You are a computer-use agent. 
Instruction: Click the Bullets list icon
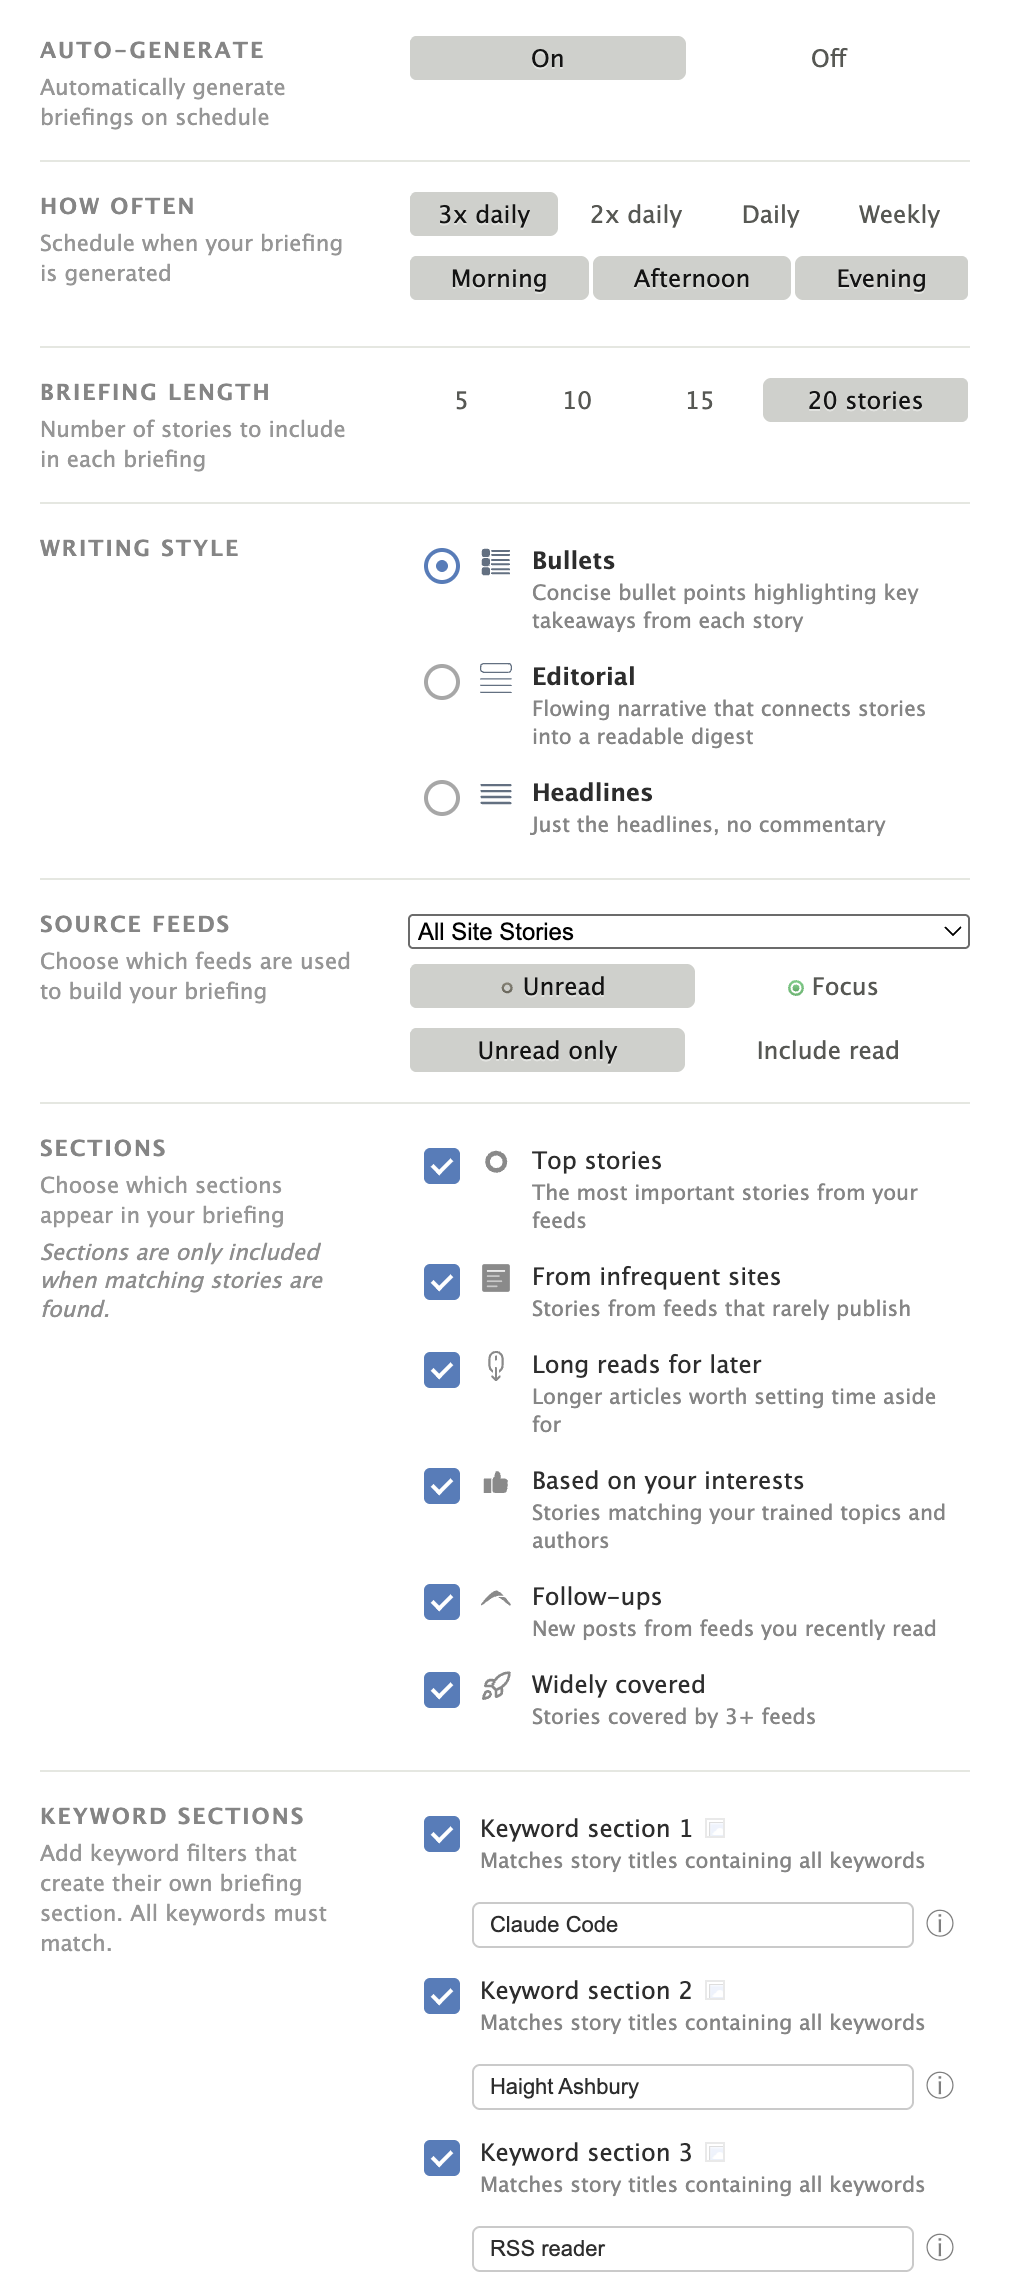496,562
